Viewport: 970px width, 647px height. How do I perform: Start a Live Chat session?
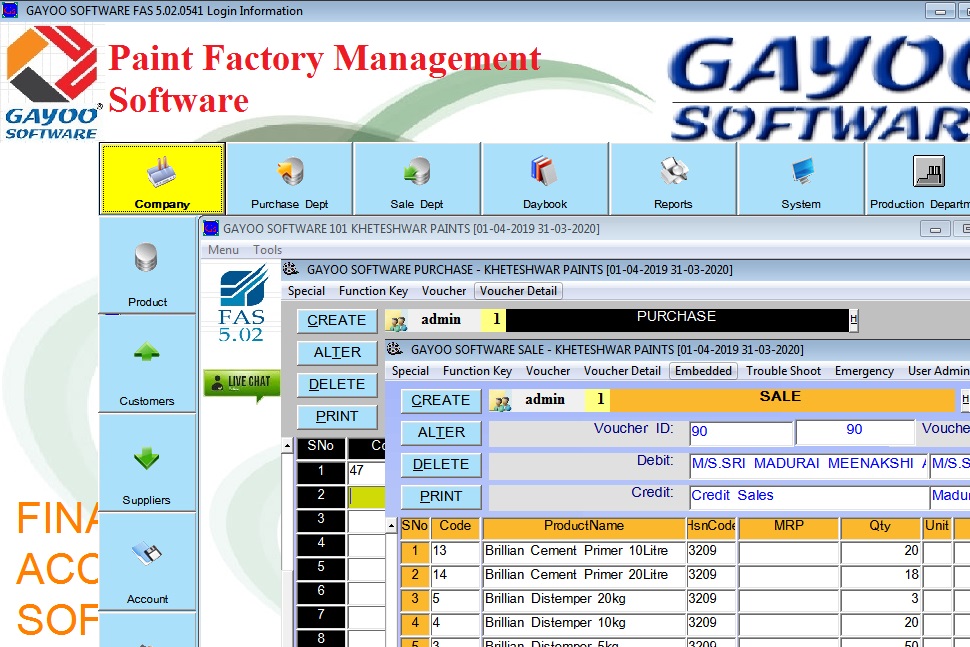(x=242, y=383)
